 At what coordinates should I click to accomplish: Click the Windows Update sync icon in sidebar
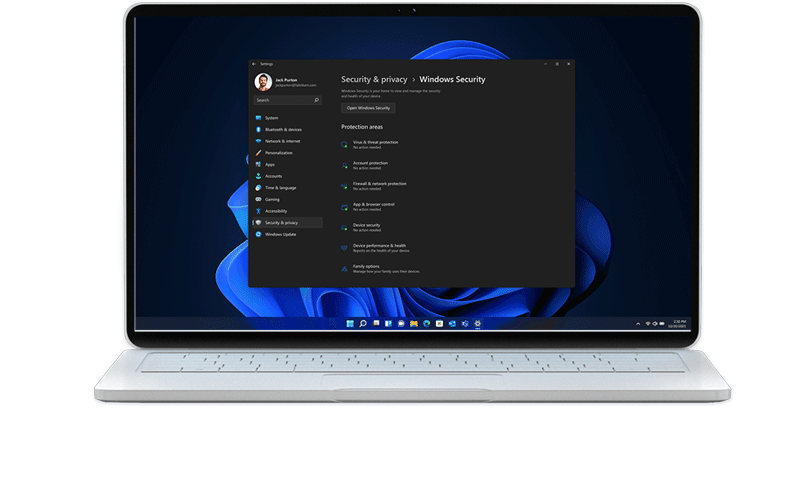[258, 234]
